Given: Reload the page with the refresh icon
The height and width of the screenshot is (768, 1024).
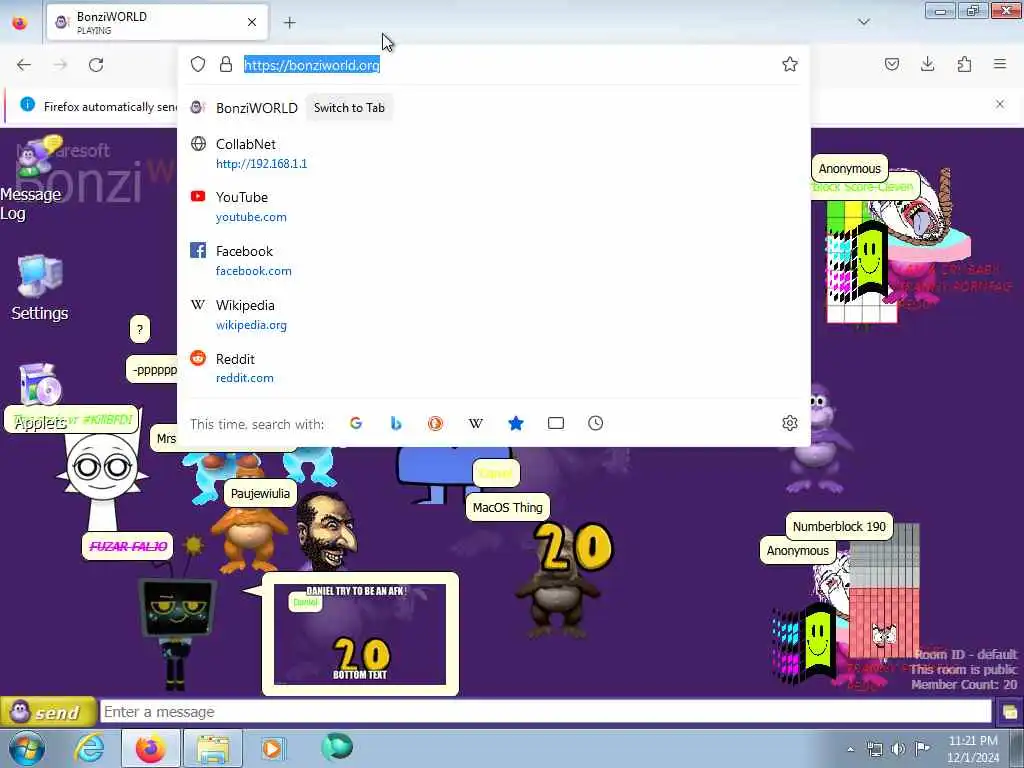Looking at the screenshot, I should (x=96, y=65).
